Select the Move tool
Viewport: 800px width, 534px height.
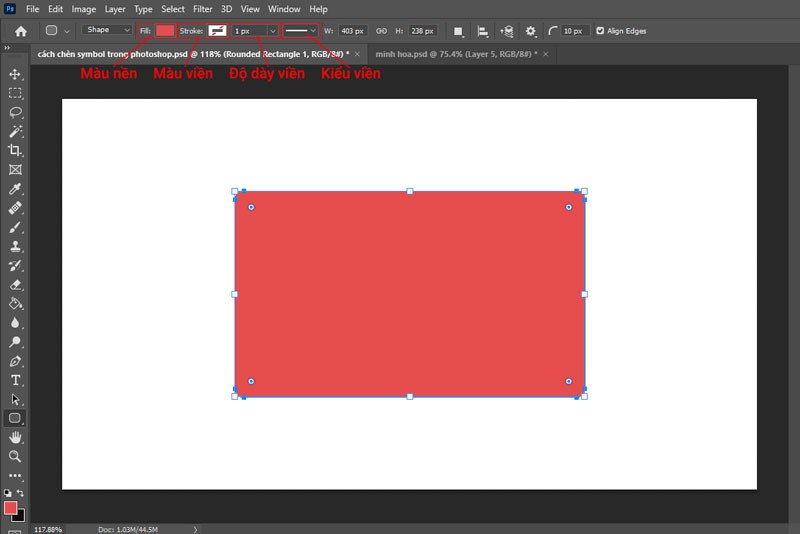click(15, 74)
